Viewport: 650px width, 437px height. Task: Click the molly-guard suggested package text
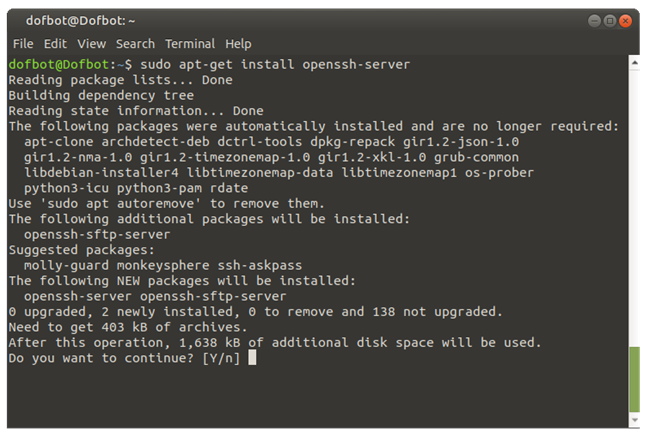(x=66, y=265)
